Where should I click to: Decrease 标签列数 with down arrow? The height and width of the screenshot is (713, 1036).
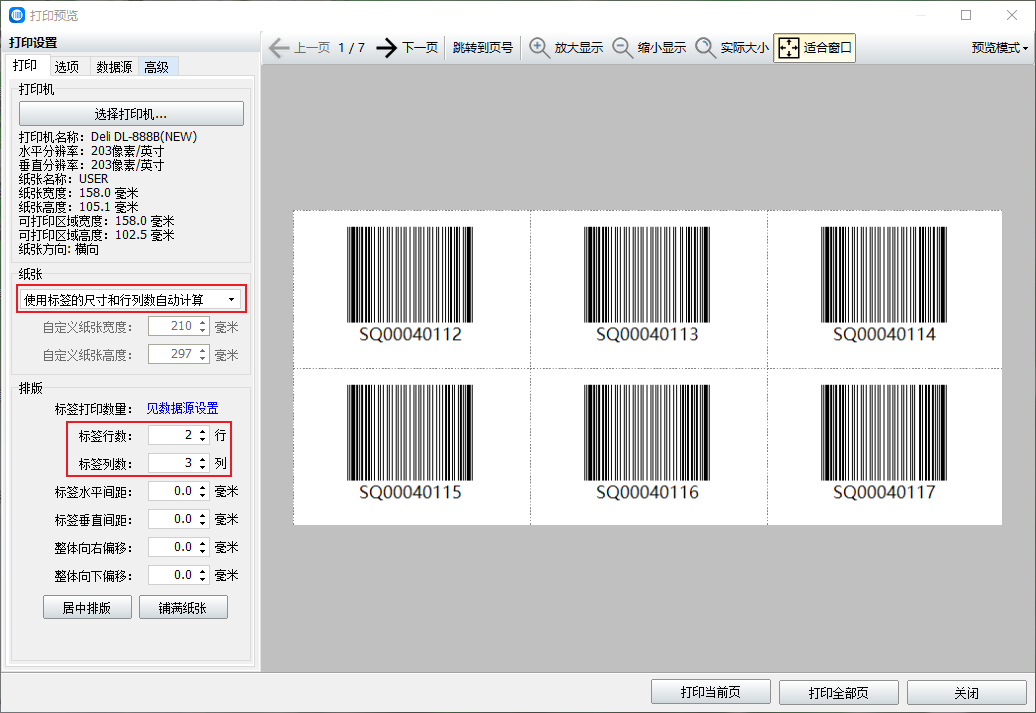point(203,467)
